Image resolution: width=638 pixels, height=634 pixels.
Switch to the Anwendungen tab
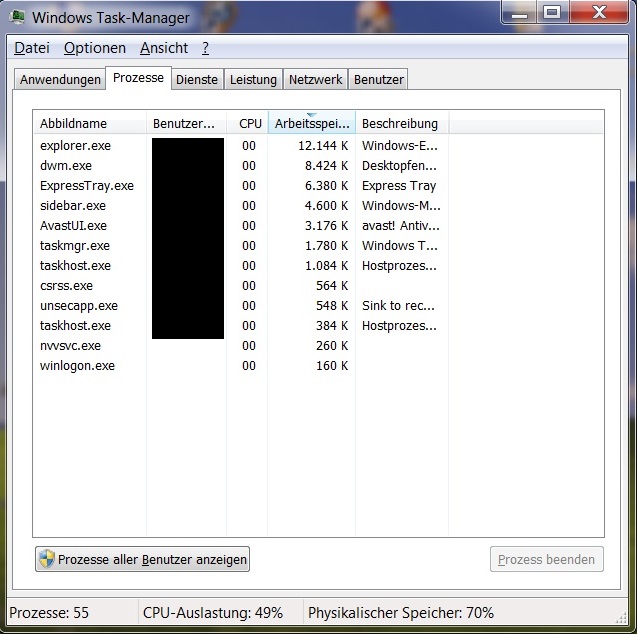point(60,79)
